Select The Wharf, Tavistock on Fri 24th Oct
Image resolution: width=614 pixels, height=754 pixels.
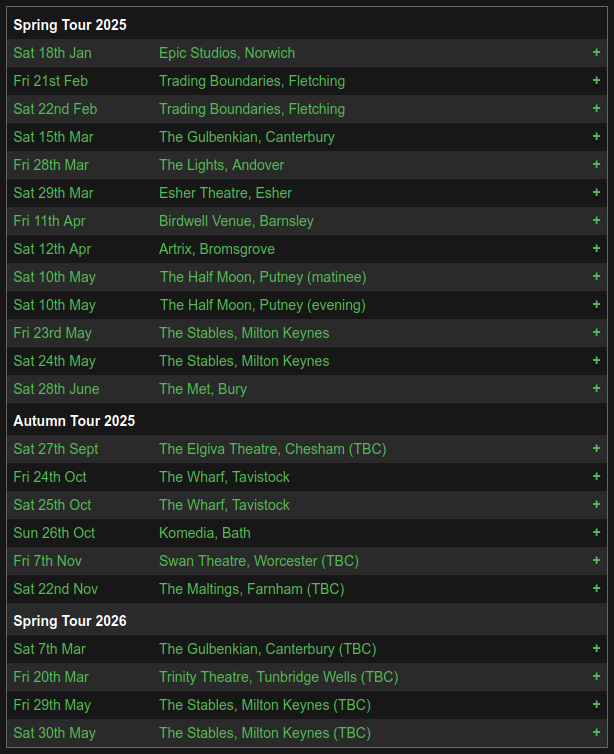click(225, 477)
